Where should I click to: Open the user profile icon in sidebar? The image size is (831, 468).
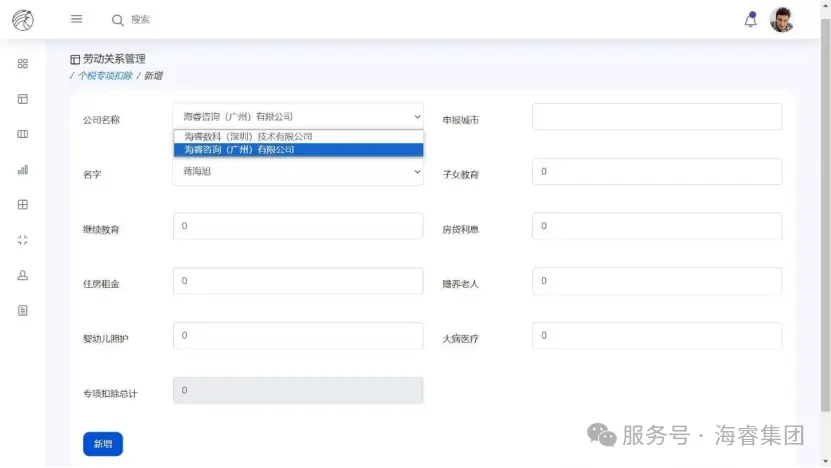23,275
